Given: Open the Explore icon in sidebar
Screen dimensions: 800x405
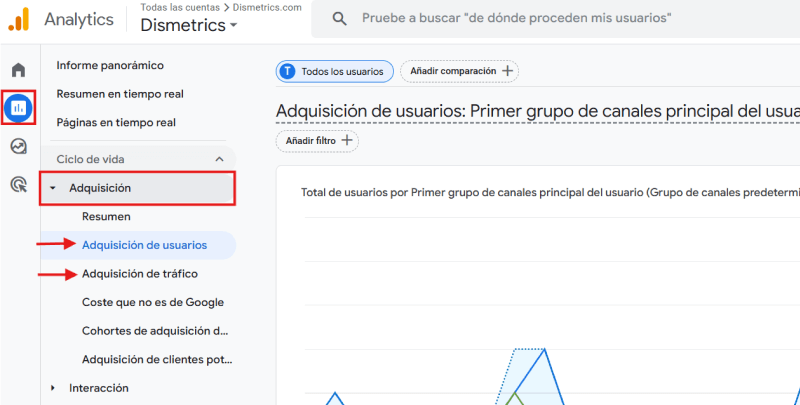Looking at the screenshot, I should (18, 146).
